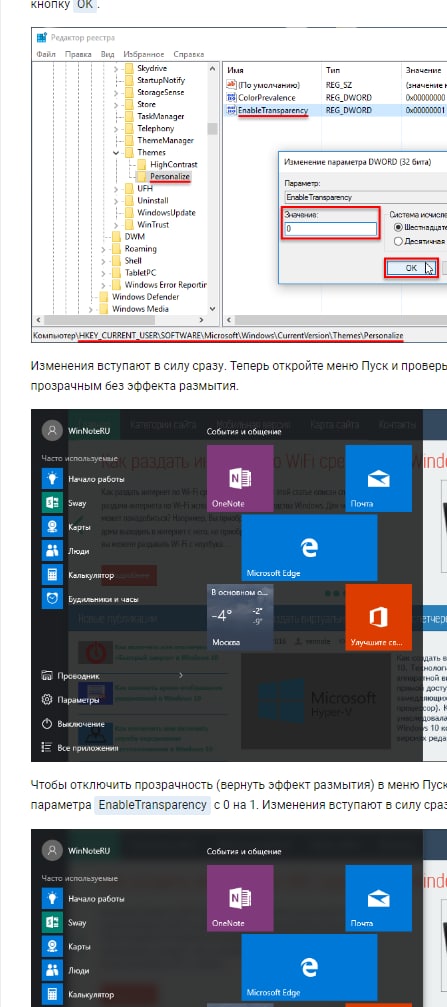Click WinNoteRU user avatar in lower Start menu
Image resolution: width=447 pixels, height=1007 pixels.
pos(51,850)
